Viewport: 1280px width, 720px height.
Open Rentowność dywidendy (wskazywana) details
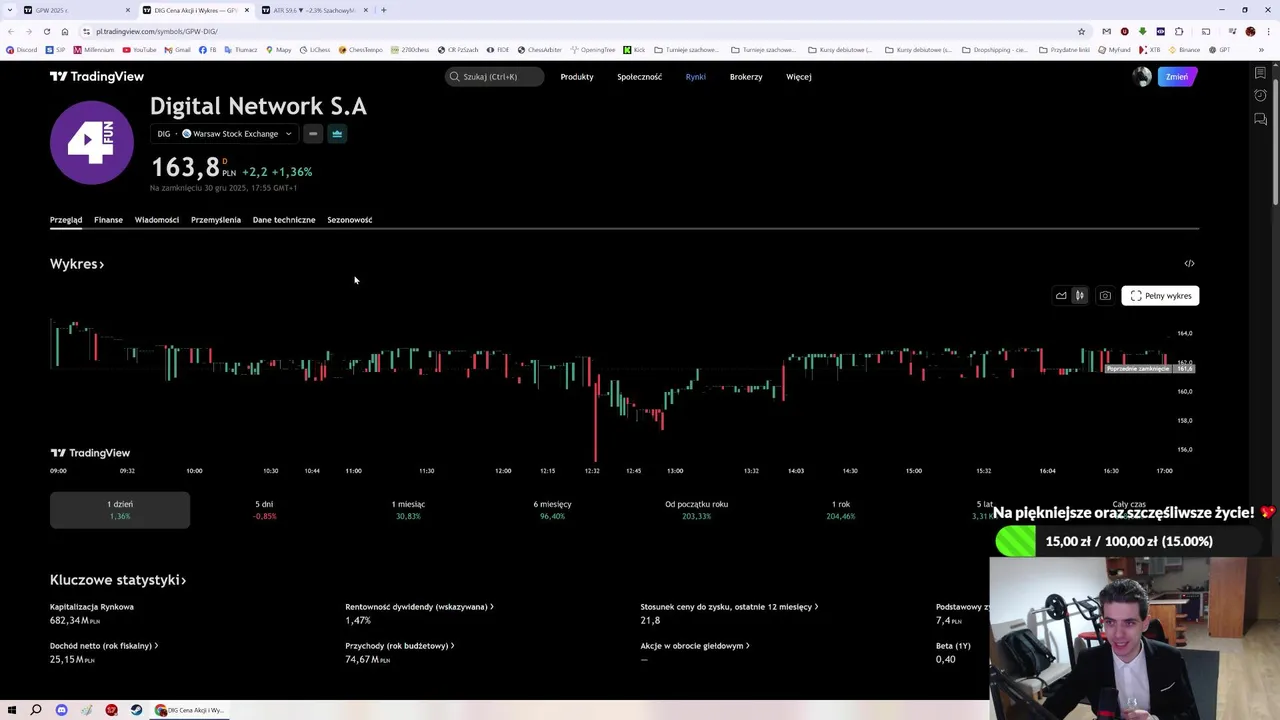click(x=419, y=607)
